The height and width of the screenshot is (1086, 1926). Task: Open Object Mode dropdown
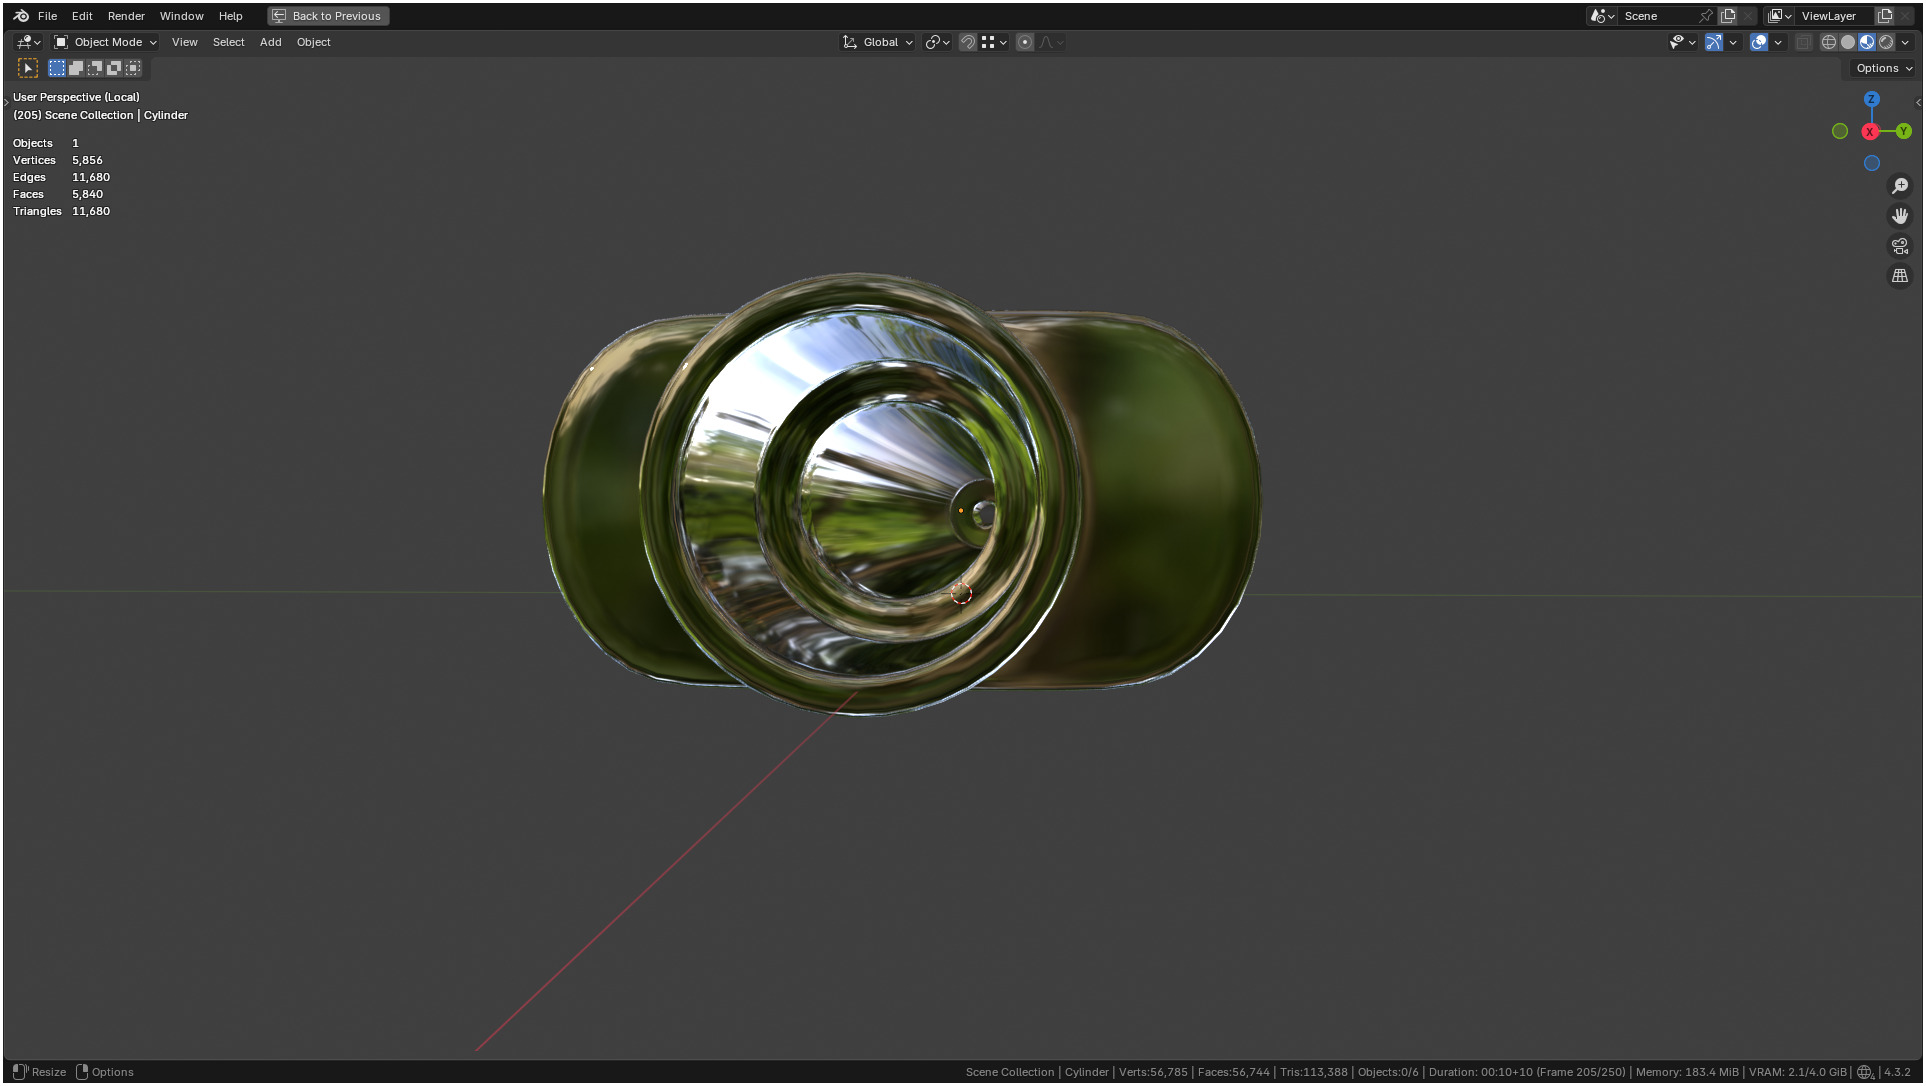pos(106,42)
